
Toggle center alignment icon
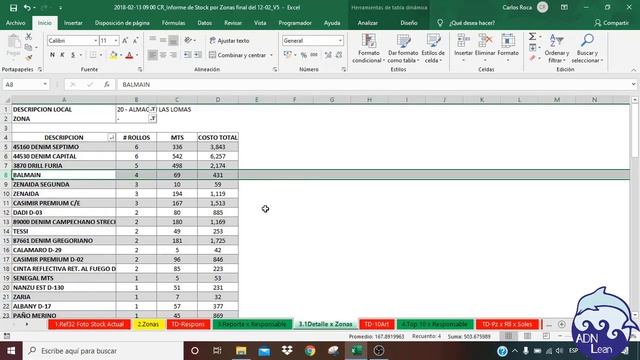click(163, 55)
